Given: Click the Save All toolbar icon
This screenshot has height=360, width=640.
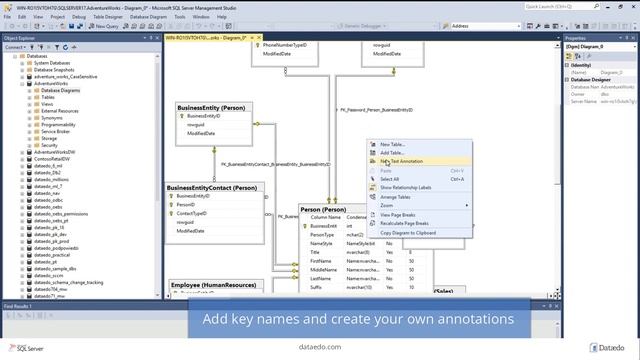Looking at the screenshot, I should point(80,26).
